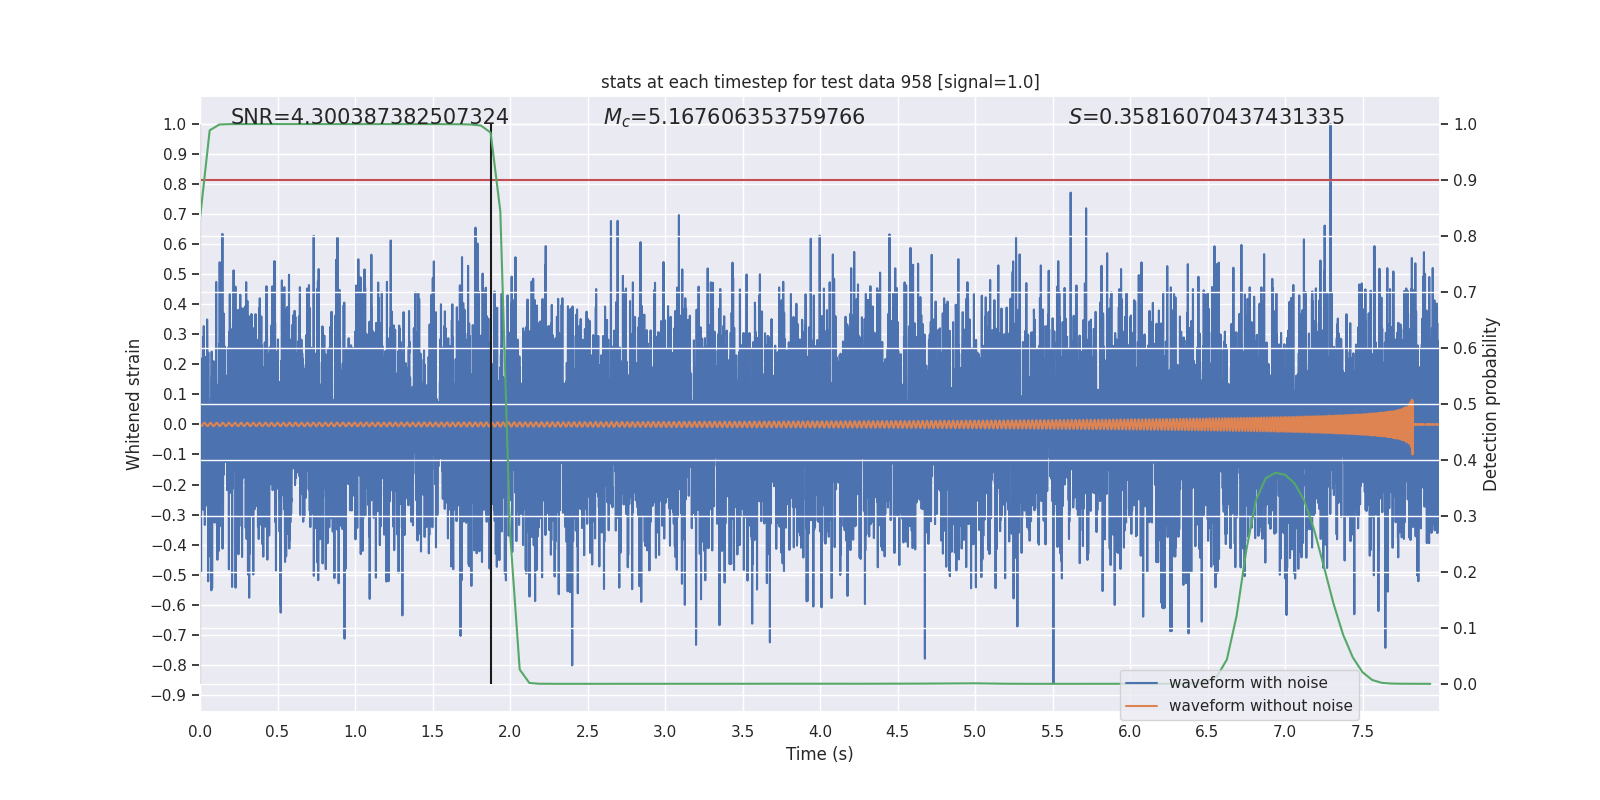Click the 0.0 tick label on the time axis
1600x800 pixels.
200,732
